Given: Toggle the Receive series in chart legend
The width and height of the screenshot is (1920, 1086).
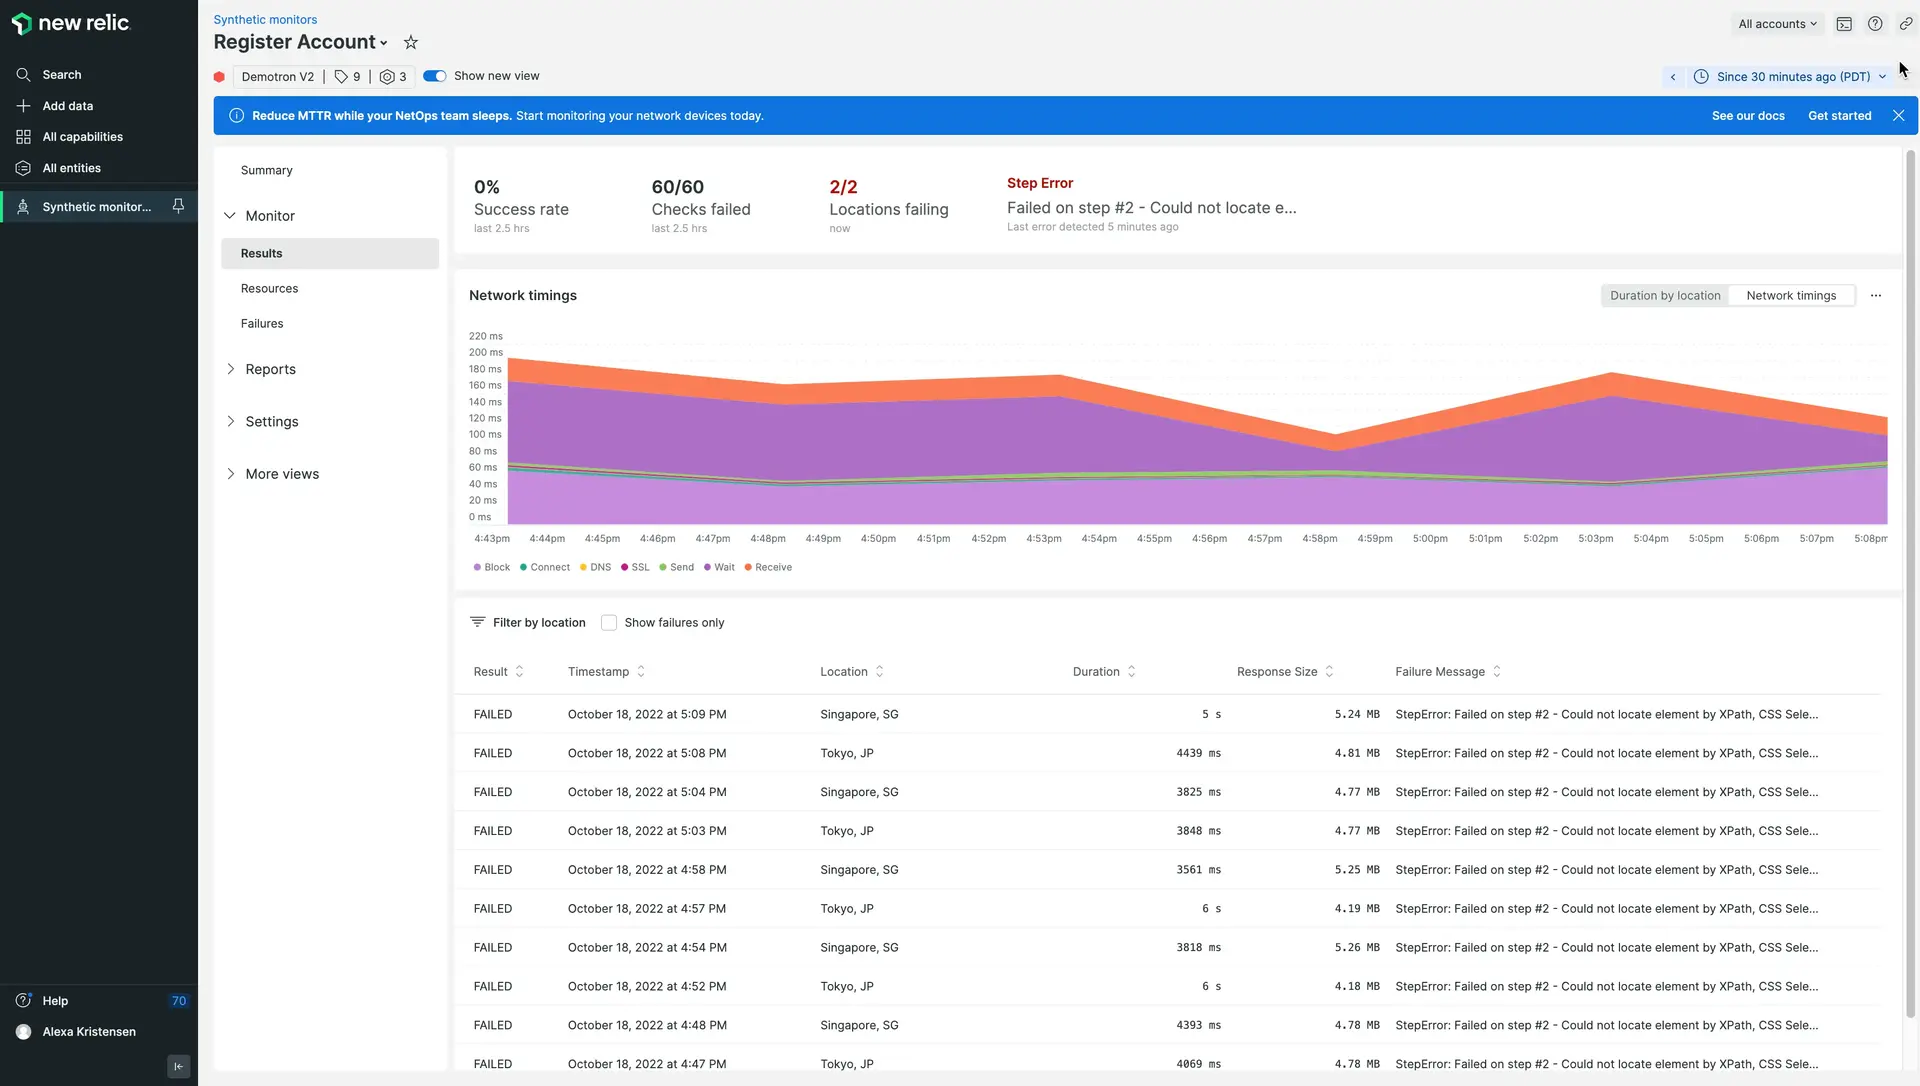Looking at the screenshot, I should point(768,568).
